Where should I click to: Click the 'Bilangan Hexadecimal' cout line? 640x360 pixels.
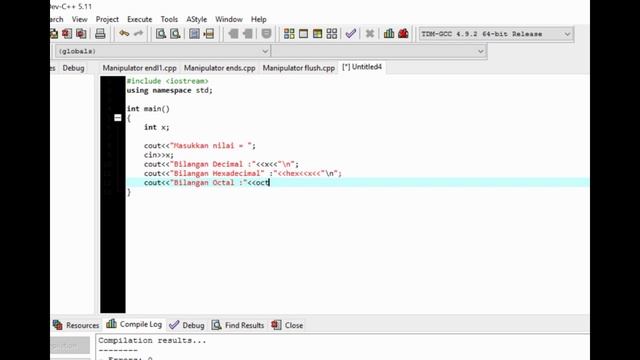point(242,173)
